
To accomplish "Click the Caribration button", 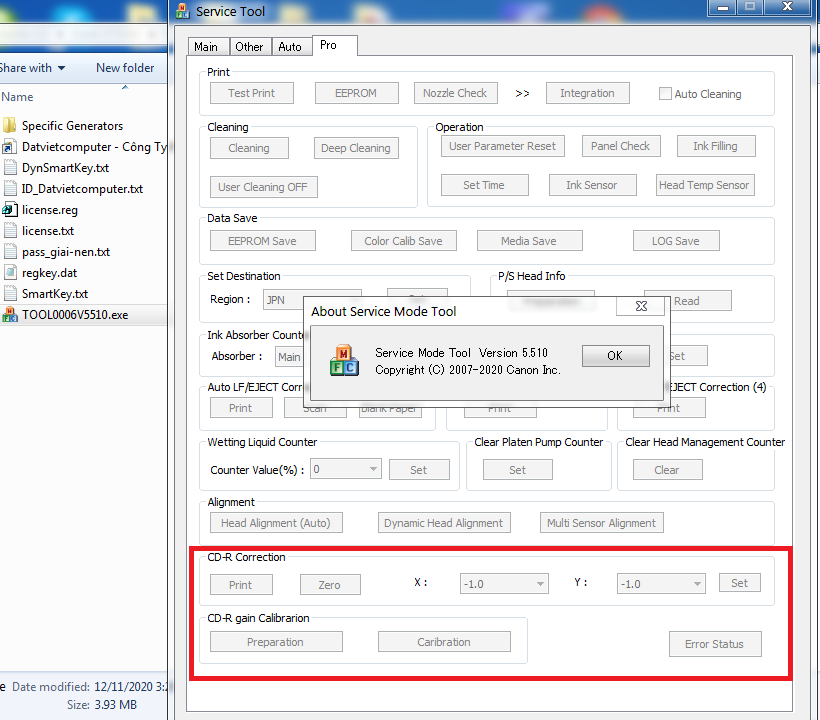I will pyautogui.click(x=444, y=642).
